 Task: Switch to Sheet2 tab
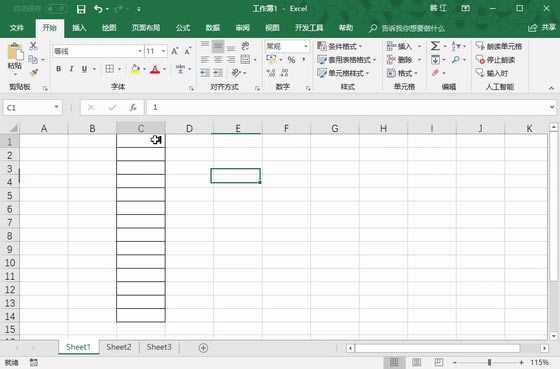[x=119, y=347]
